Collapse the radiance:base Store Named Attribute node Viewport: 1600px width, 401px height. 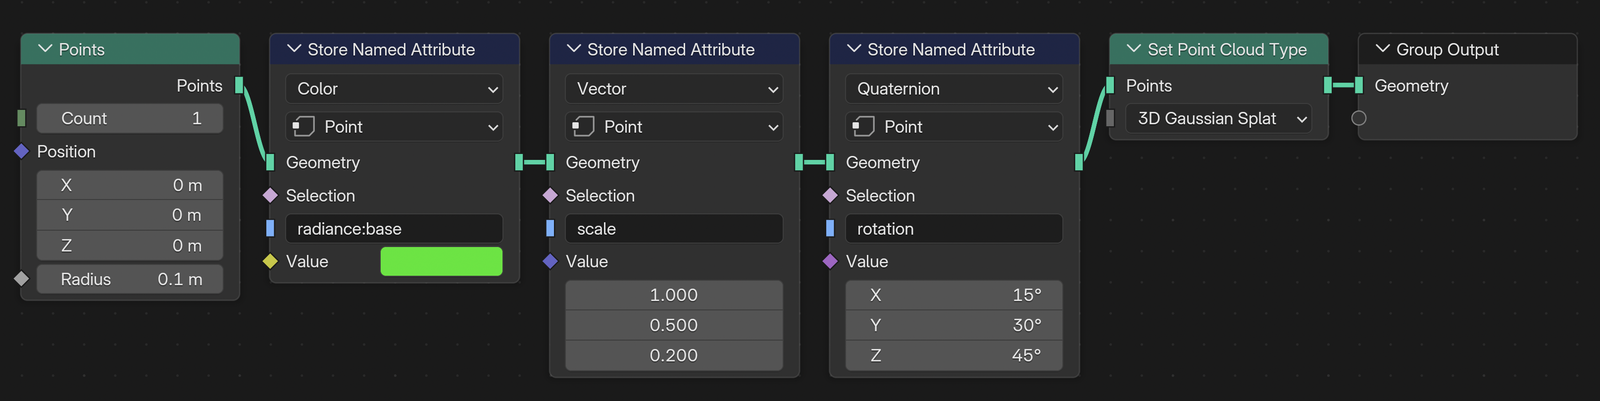(x=294, y=49)
